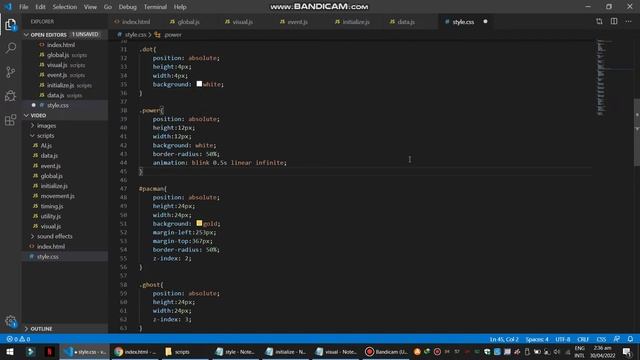Open the Selection menu
The image size is (640, 360).
tap(64, 7)
